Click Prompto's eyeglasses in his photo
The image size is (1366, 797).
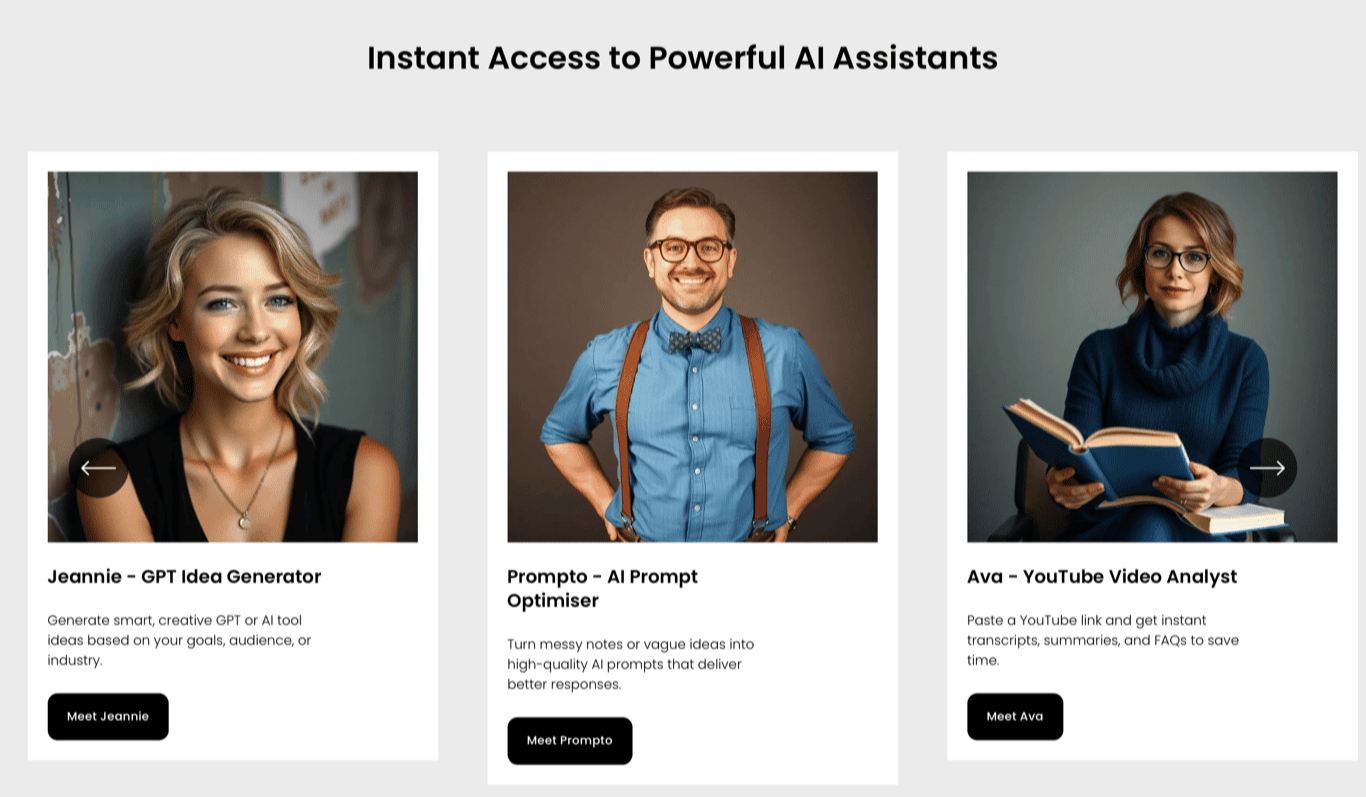[690, 250]
